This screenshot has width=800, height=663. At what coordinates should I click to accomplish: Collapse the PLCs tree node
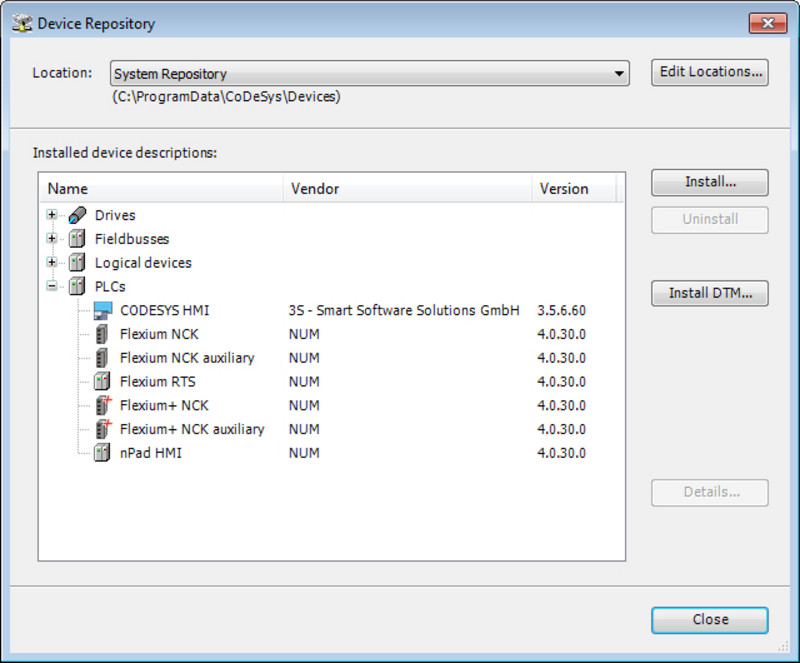(52, 287)
